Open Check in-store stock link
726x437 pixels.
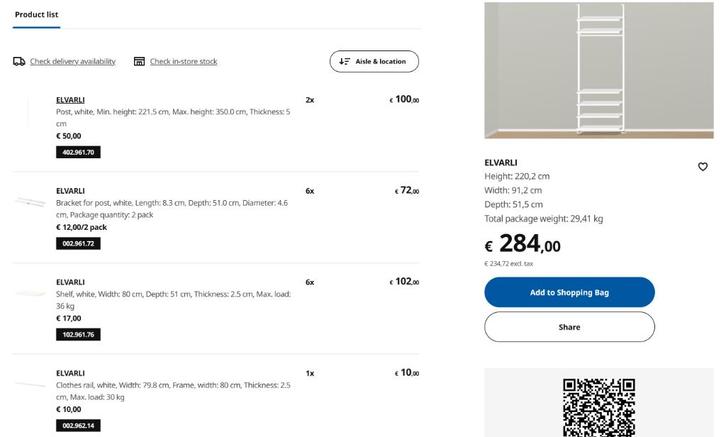(x=183, y=61)
